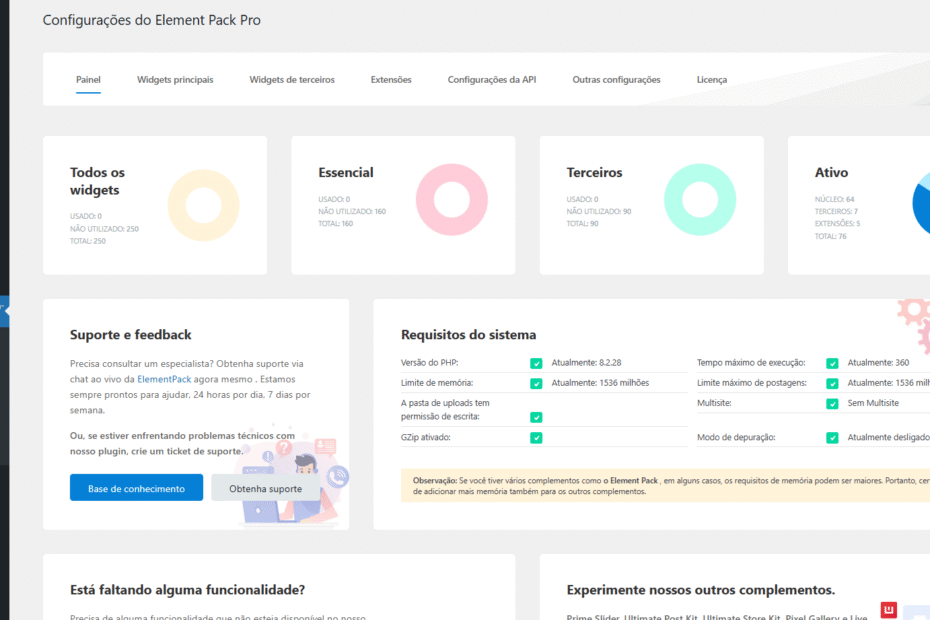The height and width of the screenshot is (620, 930).
Task: Click the yellow Todos os widgets donut chart
Action: pyautogui.click(x=203, y=205)
